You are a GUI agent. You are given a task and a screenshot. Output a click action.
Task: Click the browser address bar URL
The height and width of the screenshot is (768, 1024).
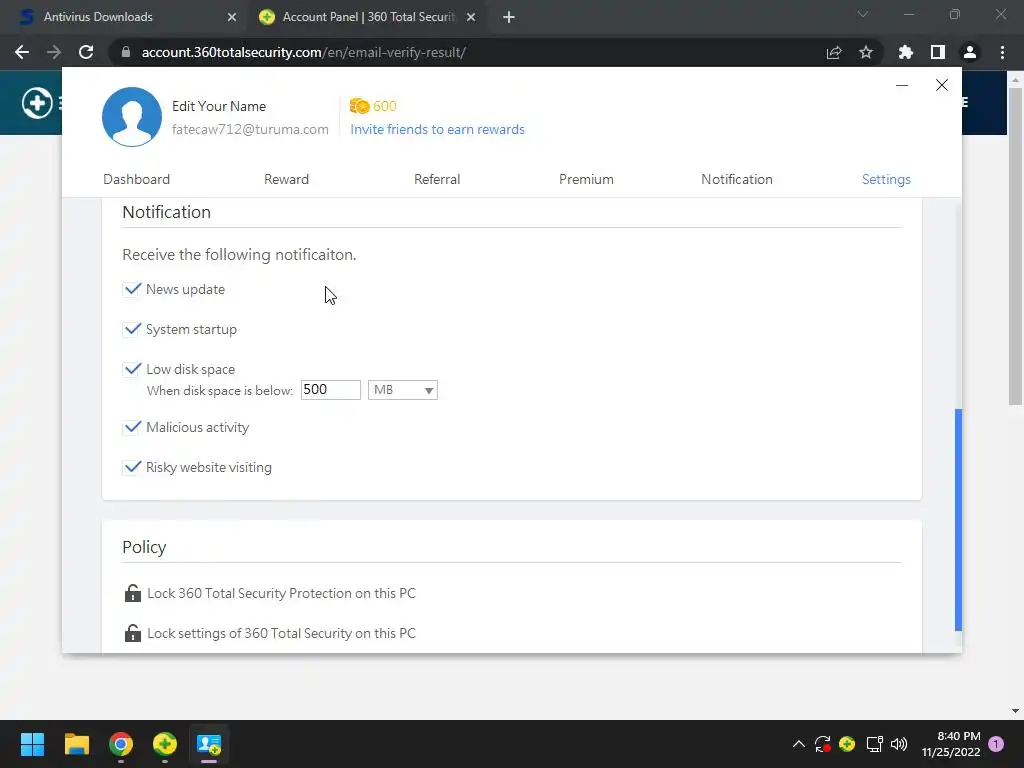(304, 52)
